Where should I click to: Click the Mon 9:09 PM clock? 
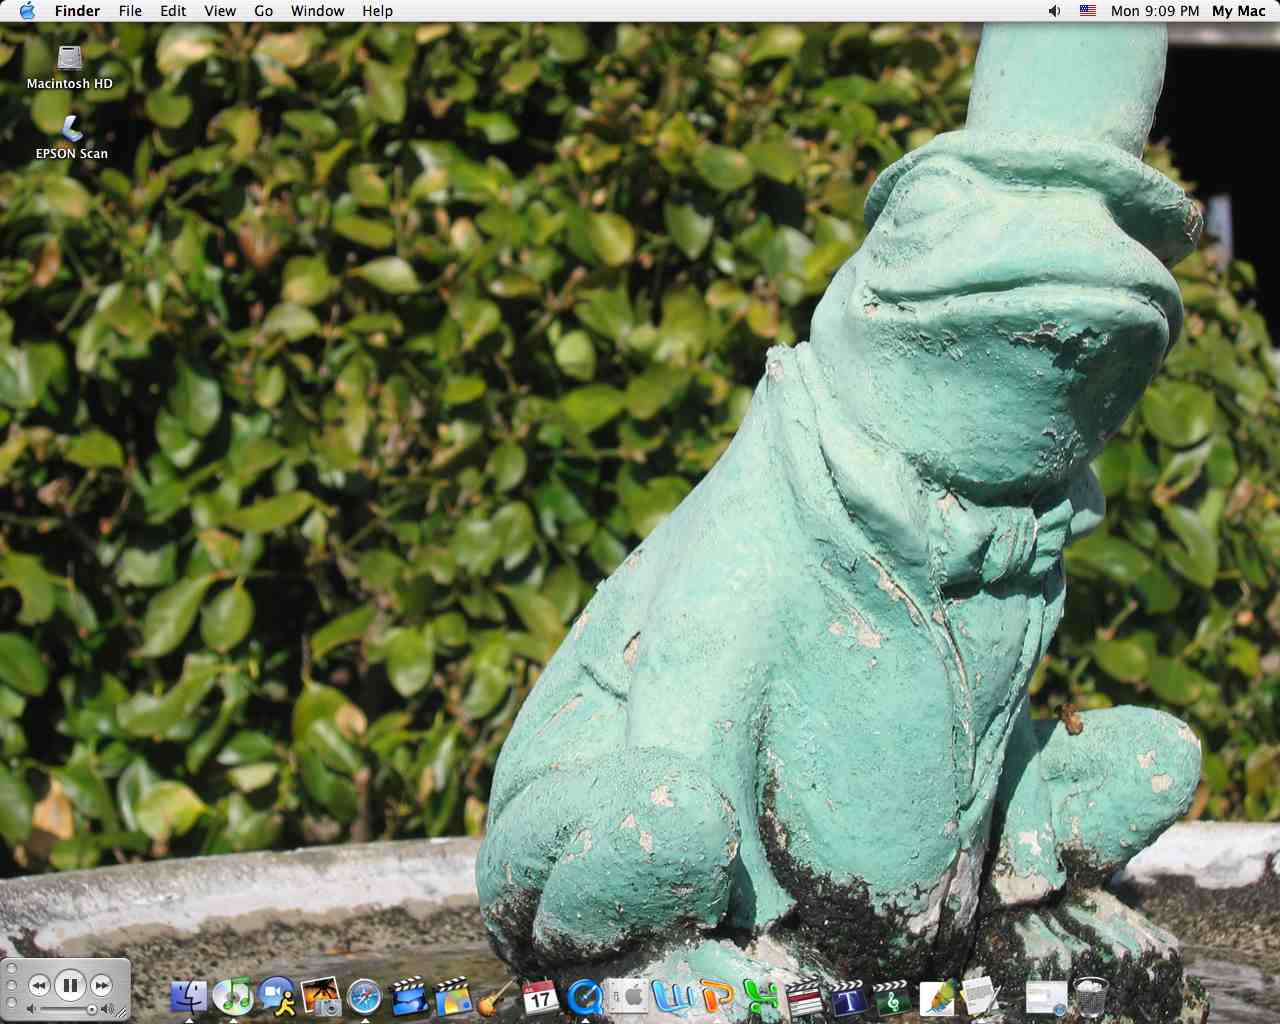tap(1155, 11)
